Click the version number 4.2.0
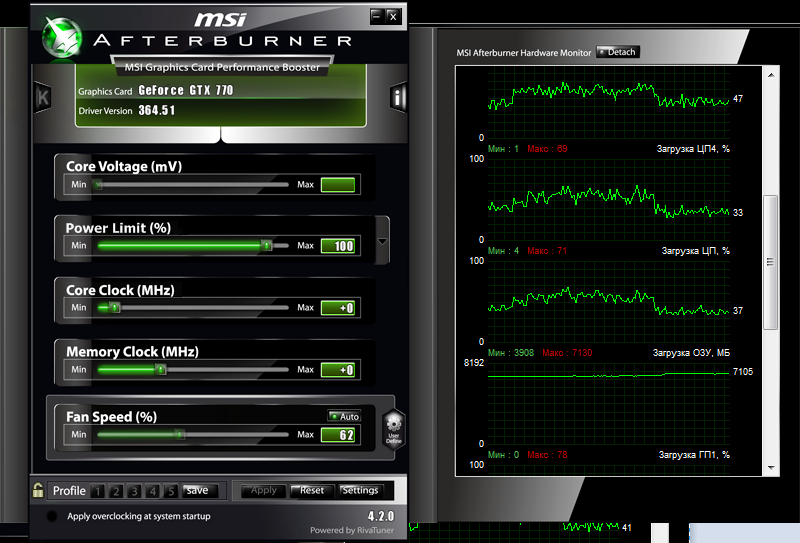This screenshot has height=543, width=800. (x=381, y=516)
